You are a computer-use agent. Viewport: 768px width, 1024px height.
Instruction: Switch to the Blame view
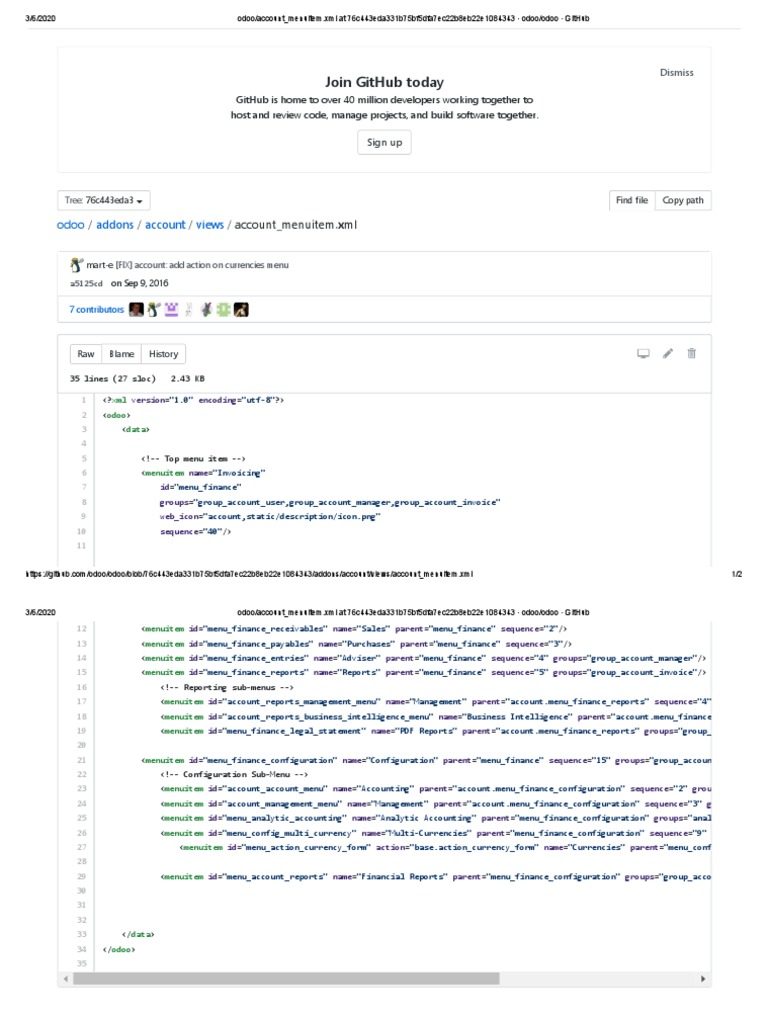tap(121, 354)
